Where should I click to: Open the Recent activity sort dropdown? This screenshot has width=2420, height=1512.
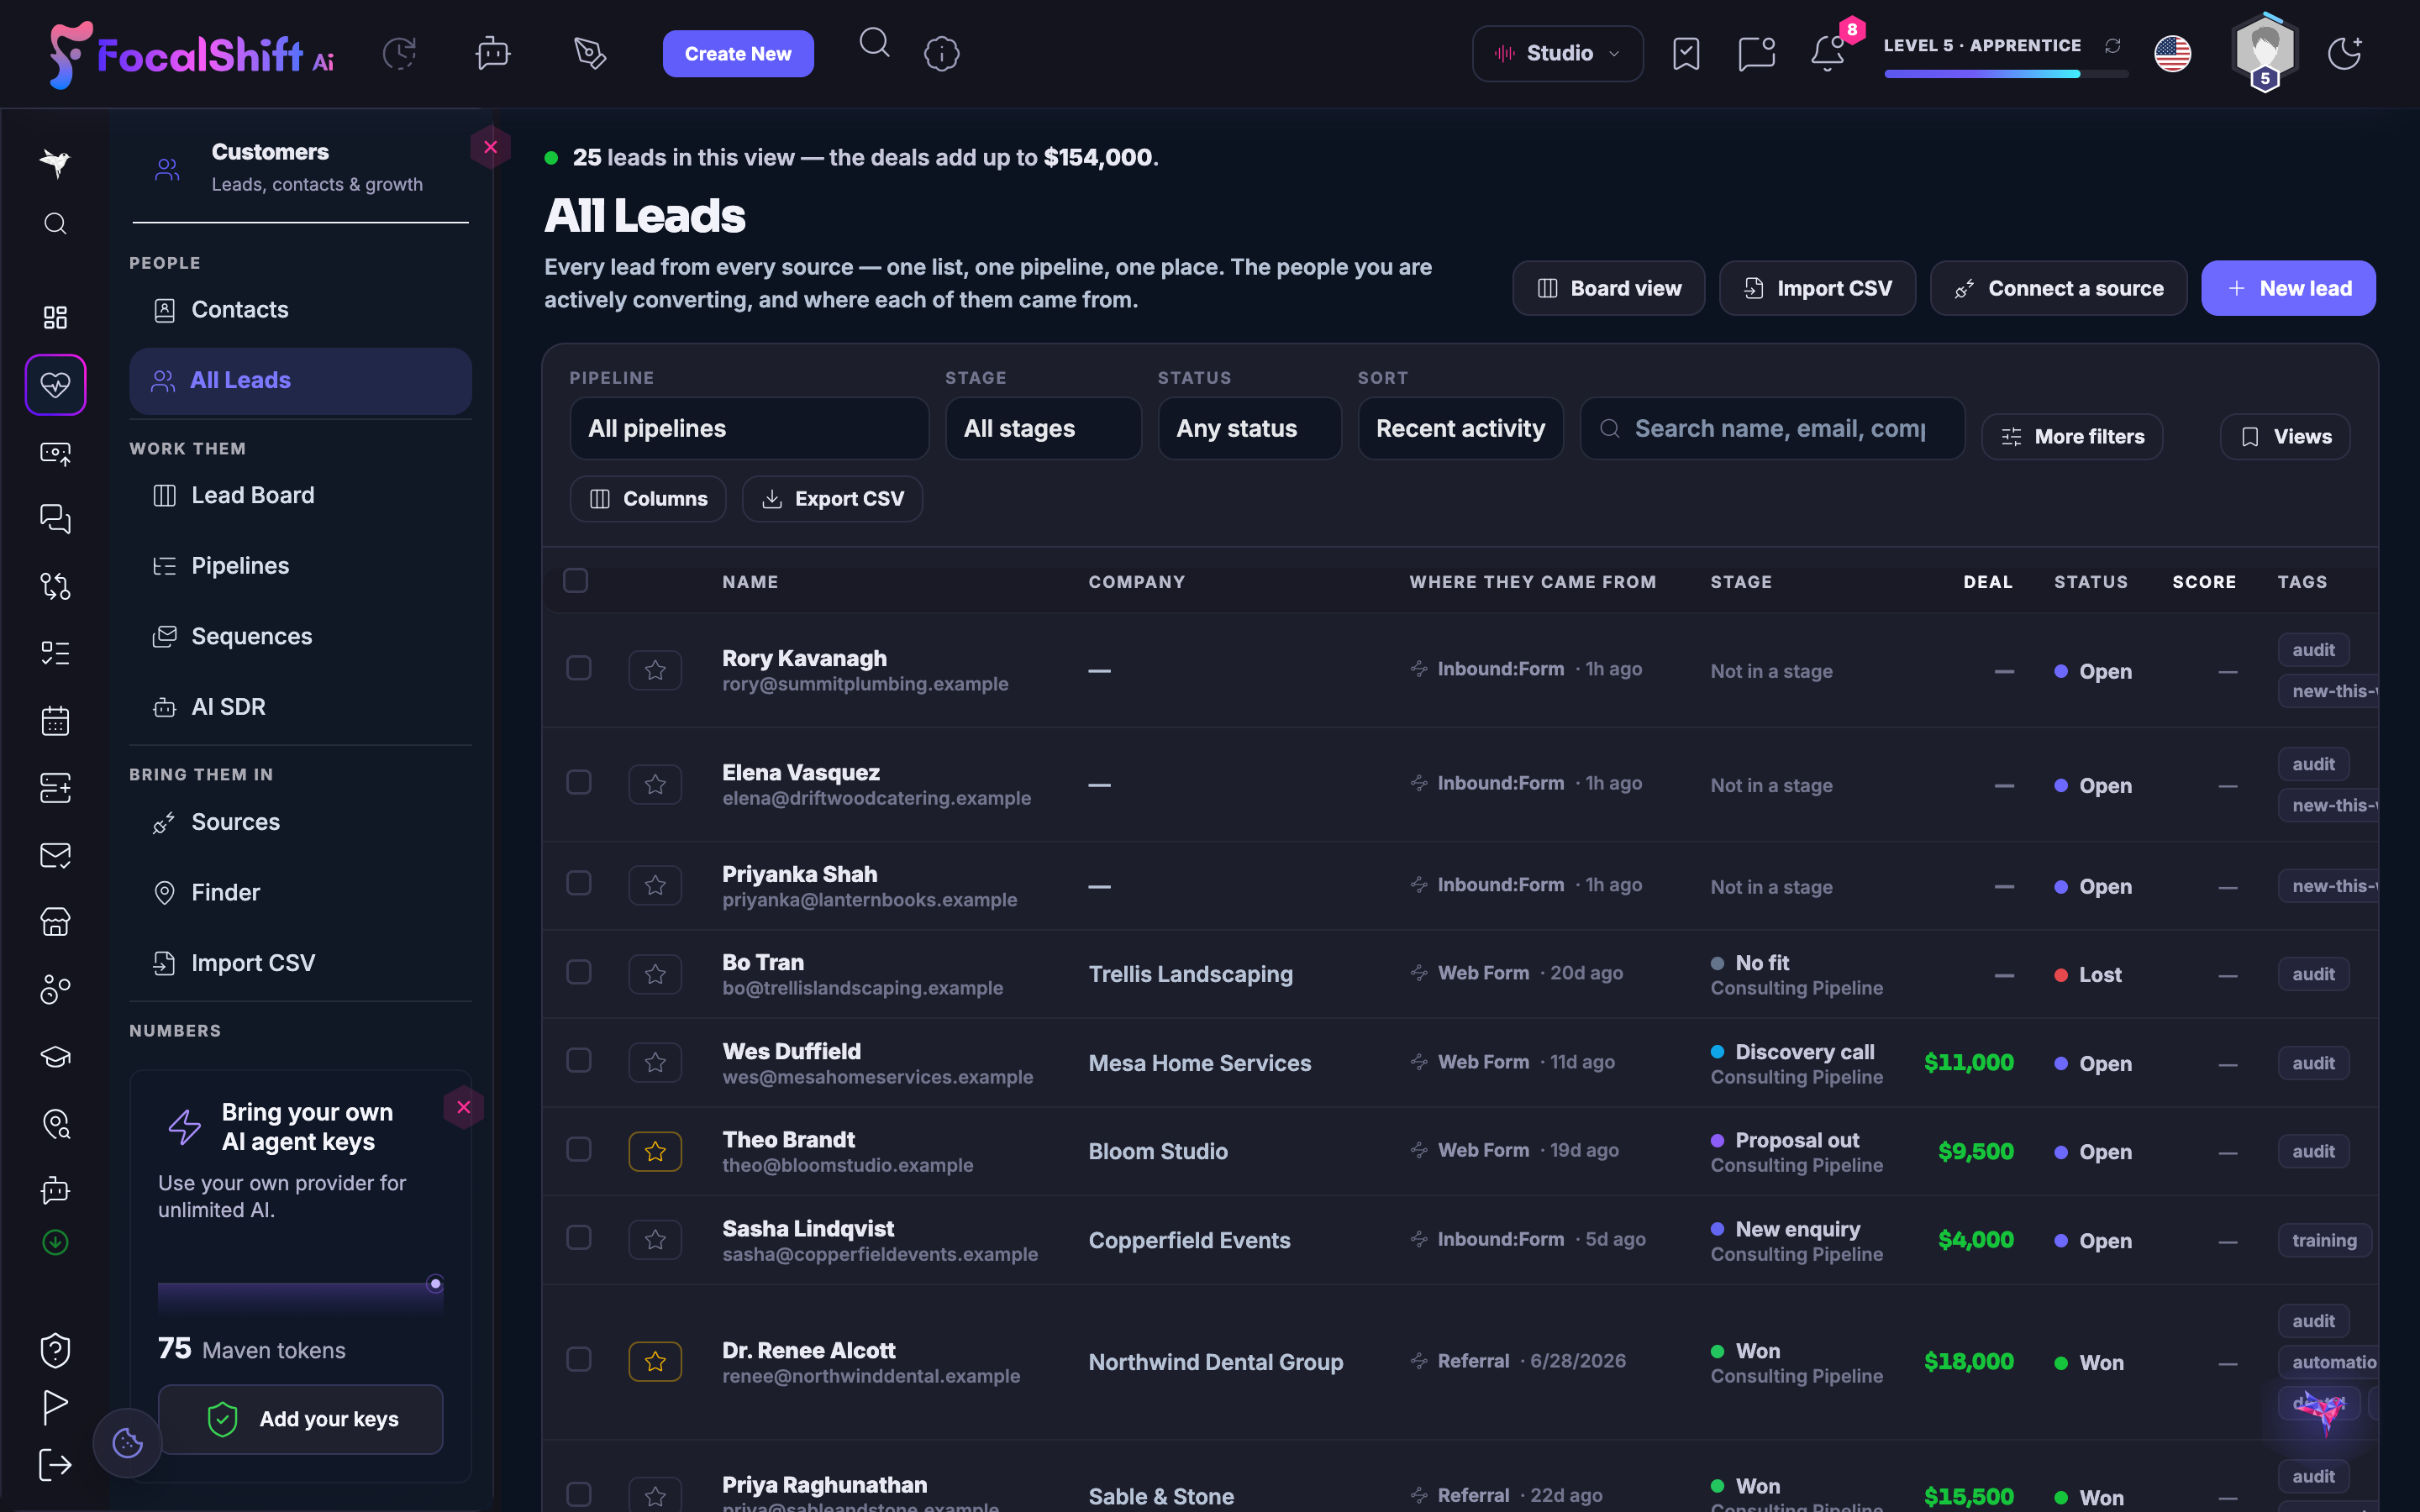(1460, 429)
